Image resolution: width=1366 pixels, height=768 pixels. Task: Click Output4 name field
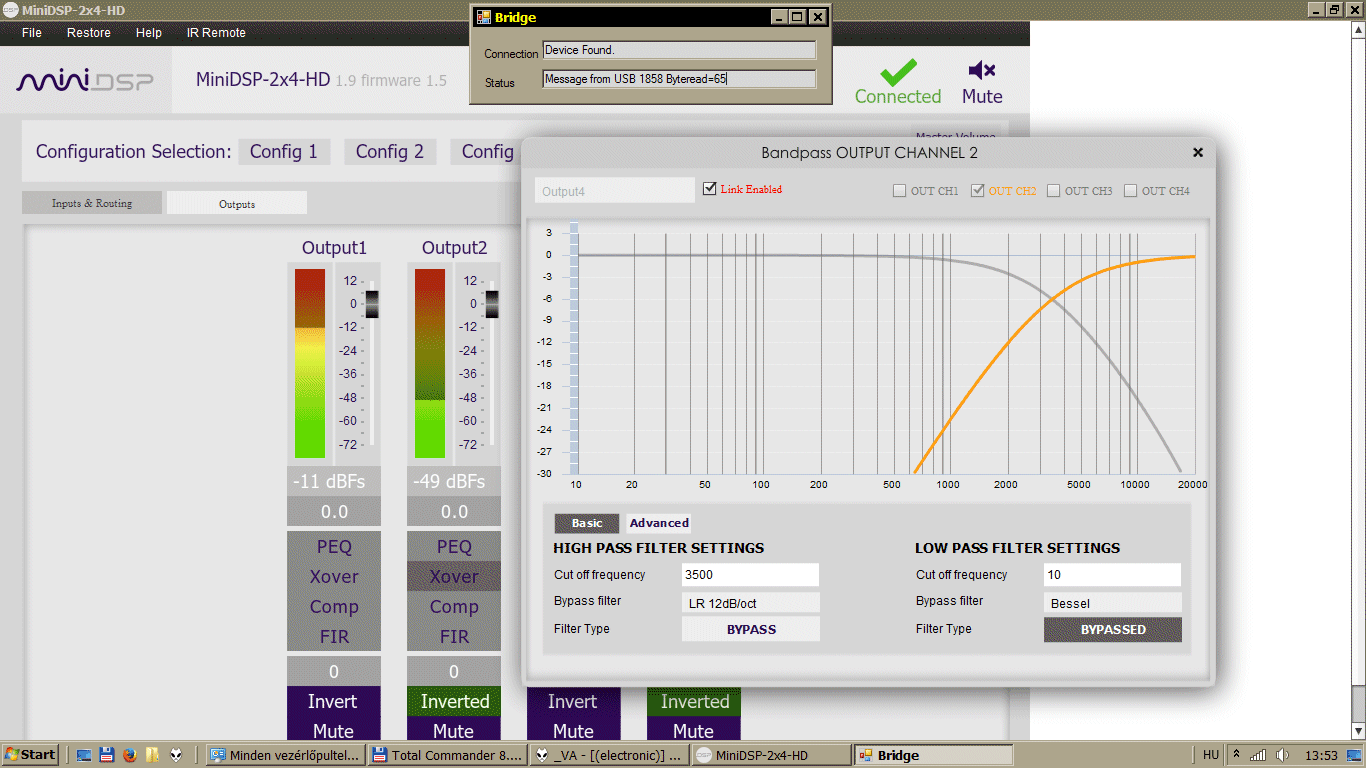point(615,190)
